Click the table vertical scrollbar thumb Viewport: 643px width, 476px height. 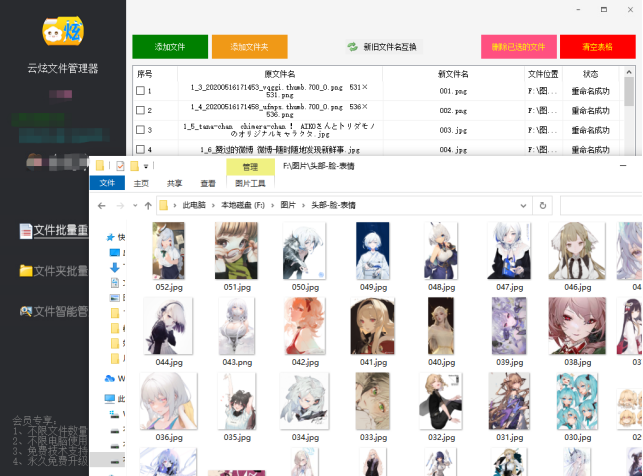click(x=629, y=92)
